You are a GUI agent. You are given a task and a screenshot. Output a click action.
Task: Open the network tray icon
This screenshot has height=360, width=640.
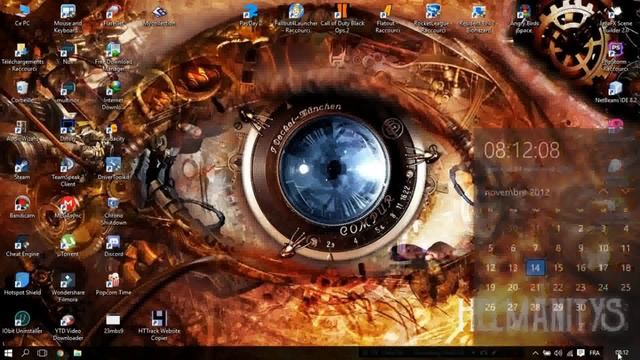pos(569,353)
